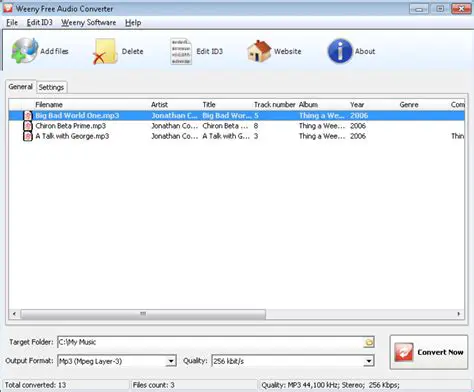474x392 pixels.
Task: Click 'Files count: 3' in status bar
Action: point(154,385)
